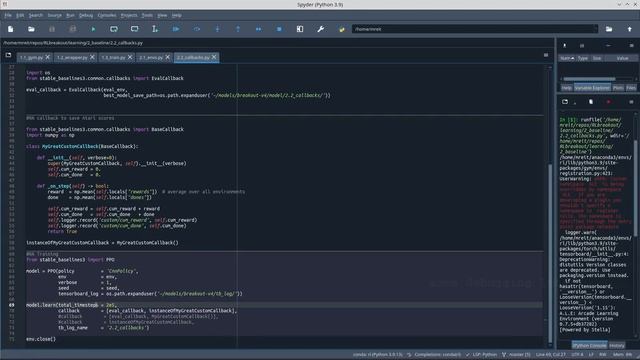
Task: Switch to the Files tab
Action: pos(631,88)
